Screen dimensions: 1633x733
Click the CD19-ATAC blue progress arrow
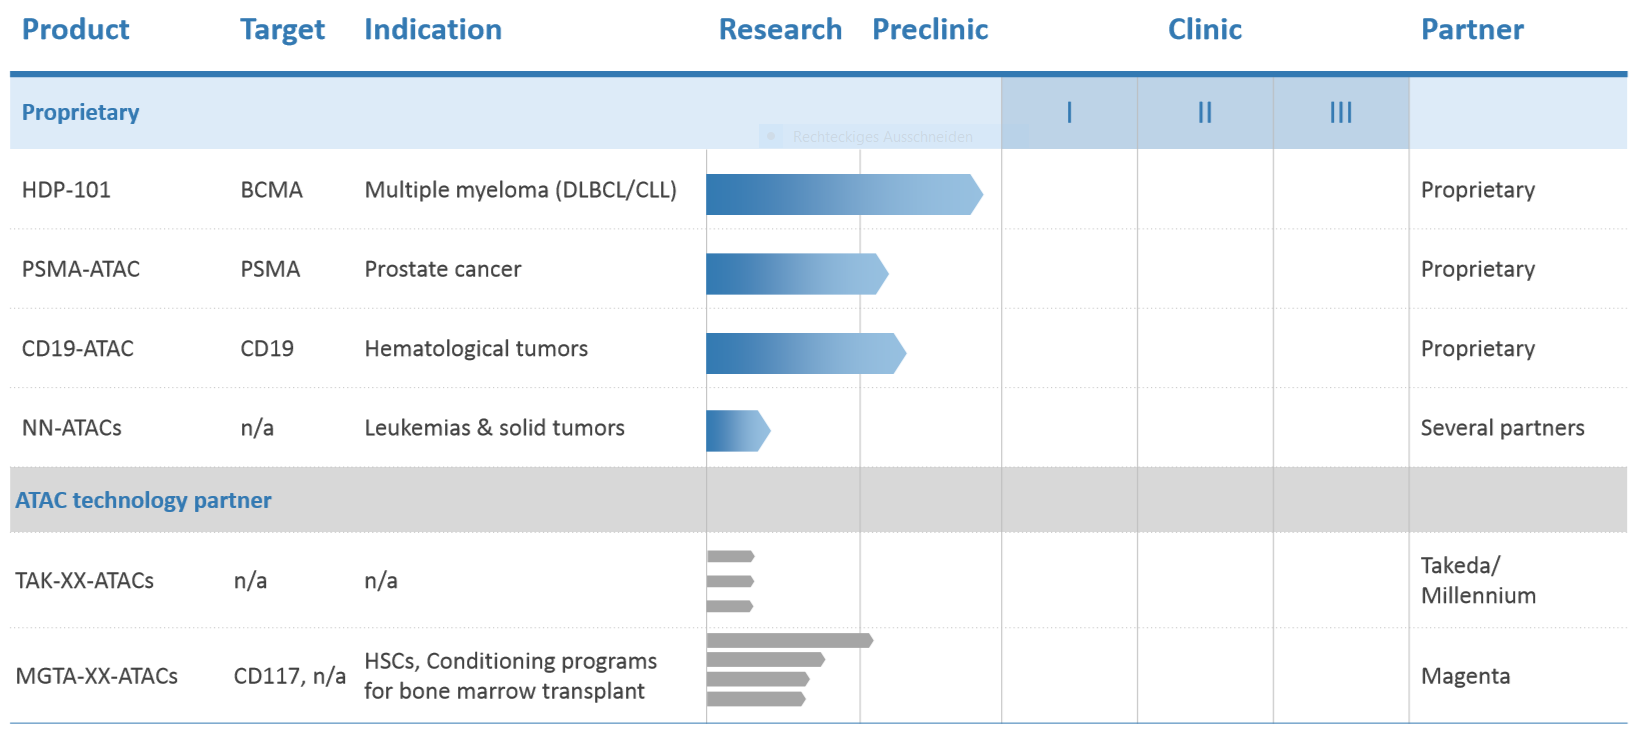tap(805, 353)
